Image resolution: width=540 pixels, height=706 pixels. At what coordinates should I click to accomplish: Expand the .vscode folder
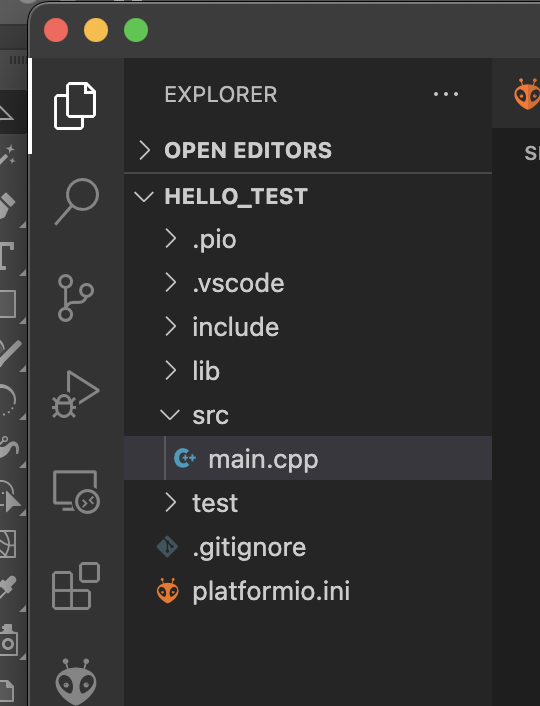click(308, 283)
